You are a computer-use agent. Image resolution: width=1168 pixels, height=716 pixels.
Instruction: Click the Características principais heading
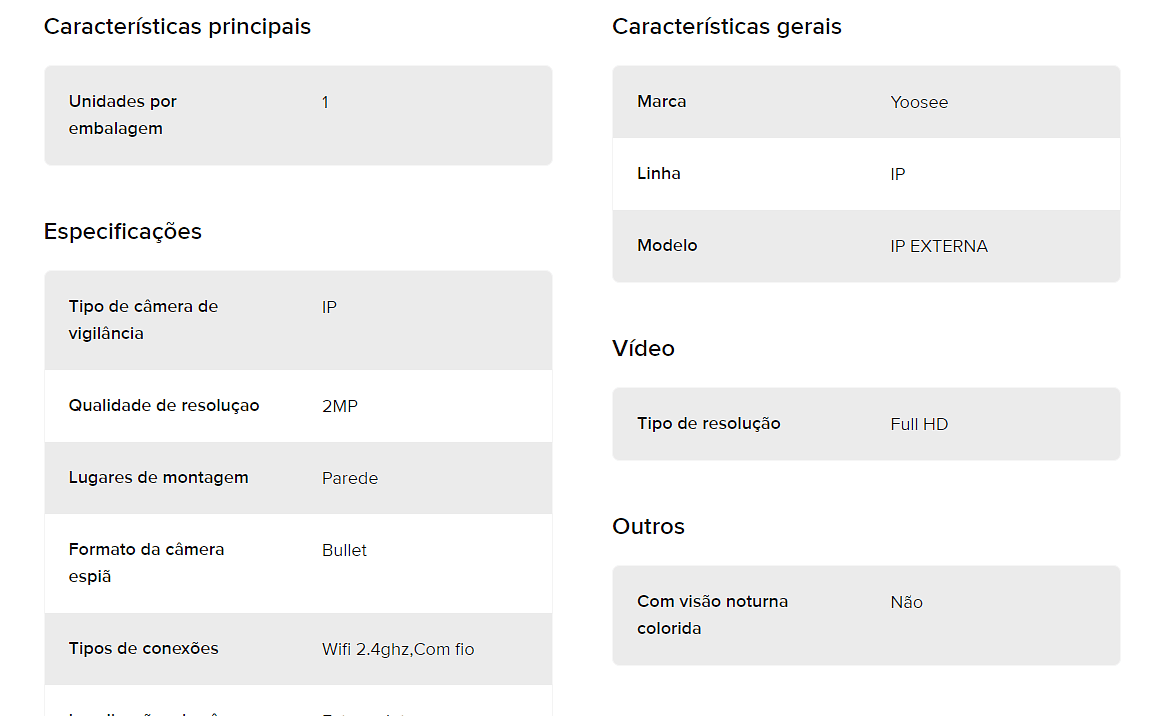click(x=177, y=27)
